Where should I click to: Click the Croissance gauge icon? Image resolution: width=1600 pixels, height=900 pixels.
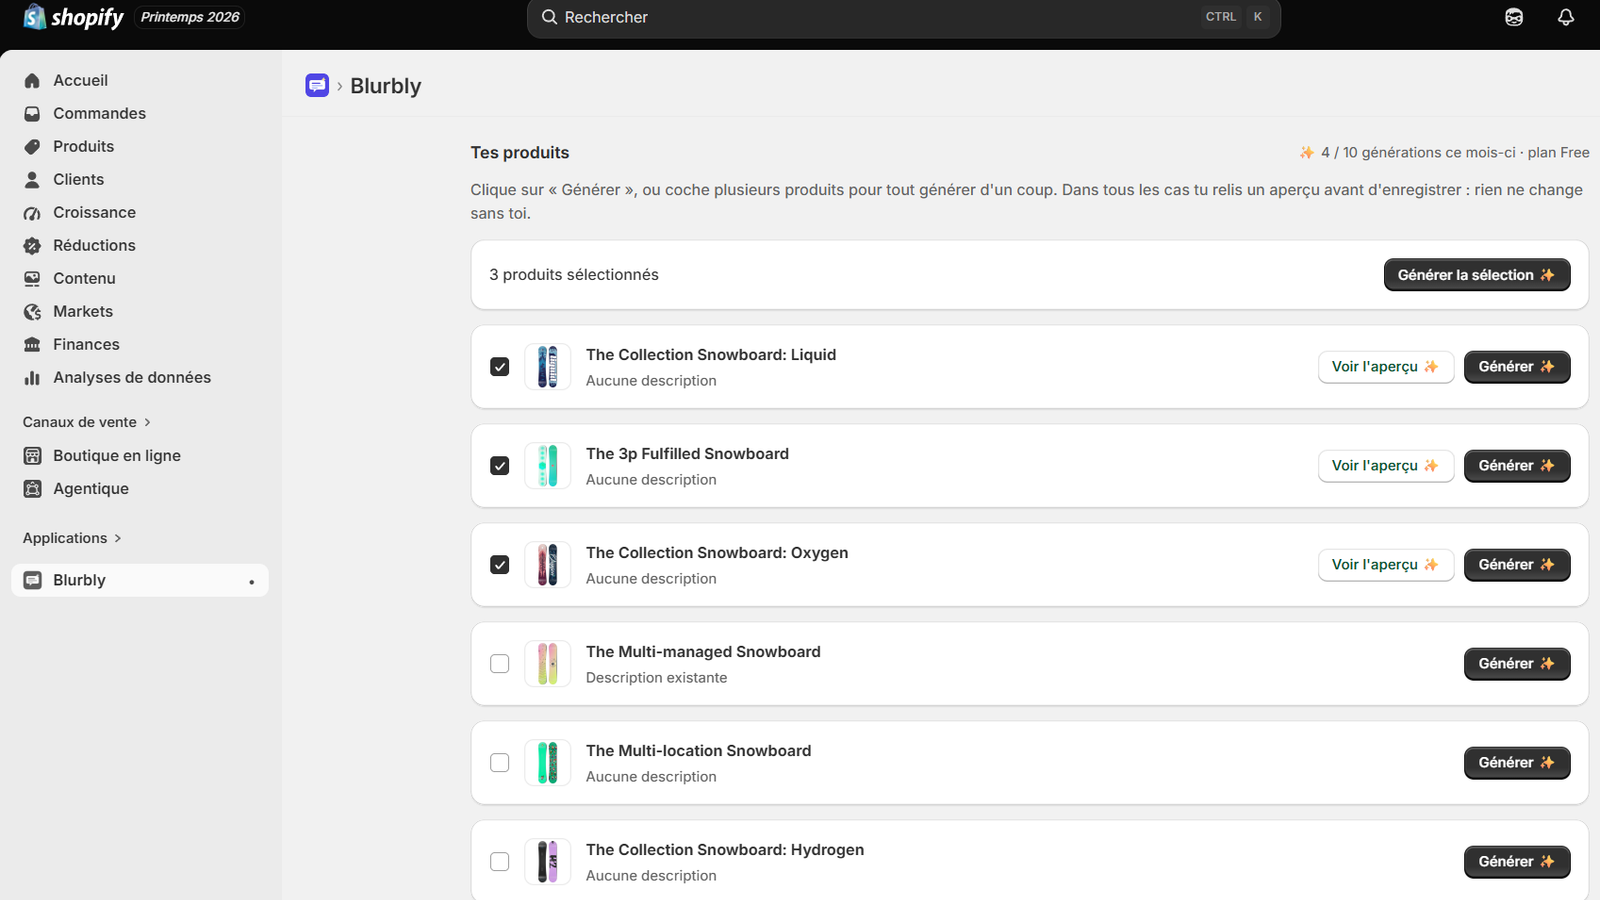pyautogui.click(x=32, y=213)
